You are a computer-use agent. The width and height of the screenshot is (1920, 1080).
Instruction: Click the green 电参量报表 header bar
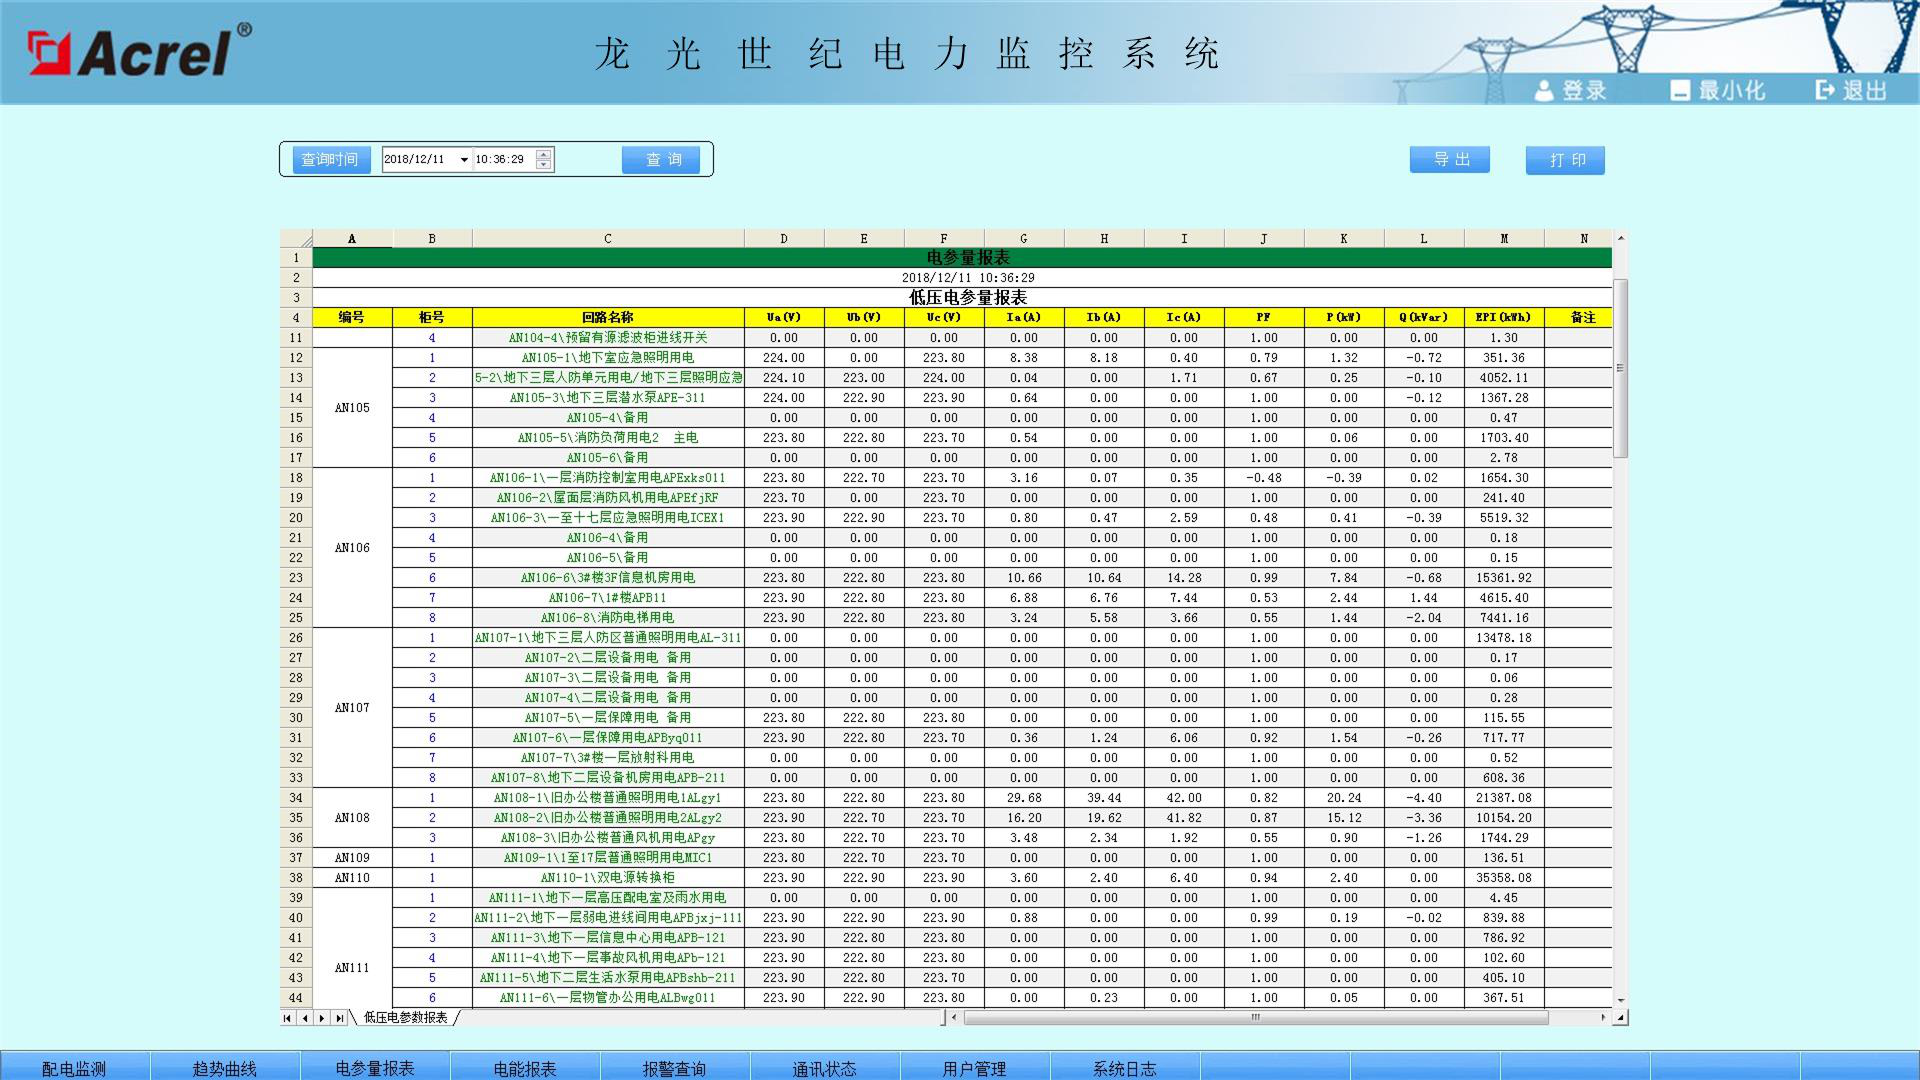tap(962, 258)
